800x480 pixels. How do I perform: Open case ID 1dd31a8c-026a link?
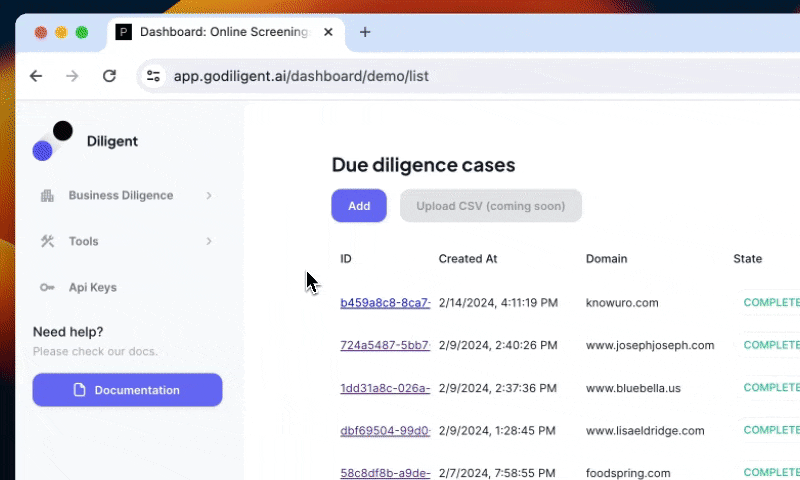click(385, 387)
